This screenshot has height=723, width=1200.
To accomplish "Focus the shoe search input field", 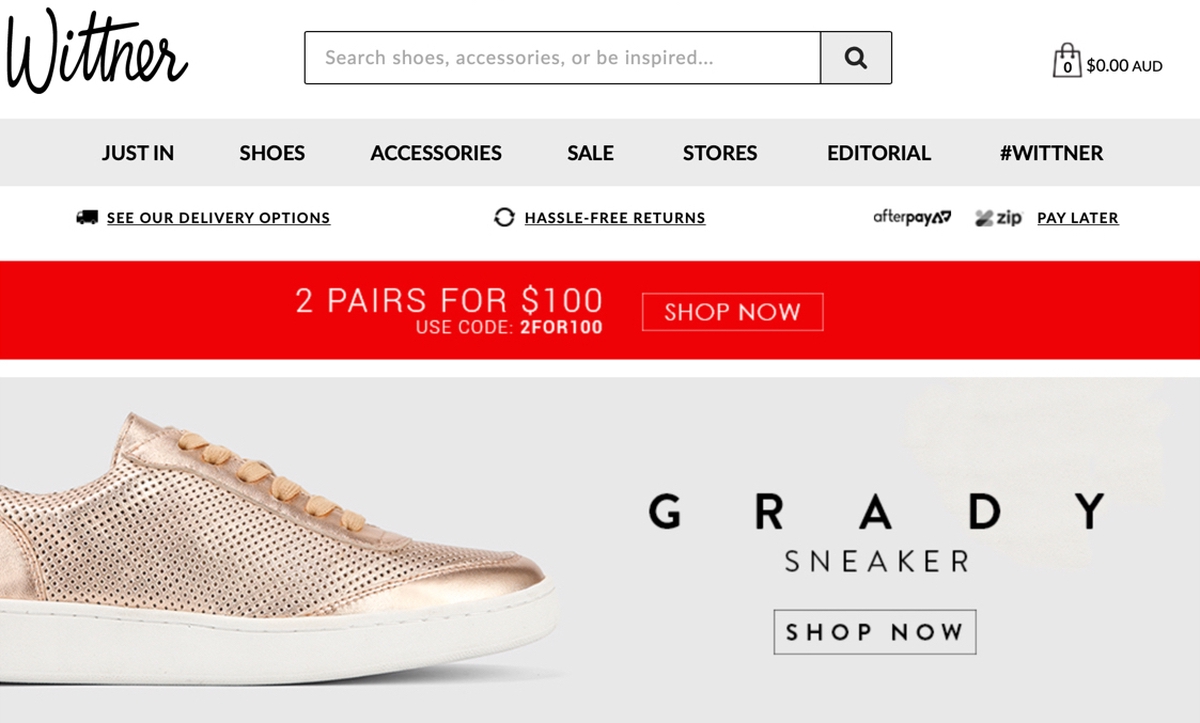I will pos(562,58).
